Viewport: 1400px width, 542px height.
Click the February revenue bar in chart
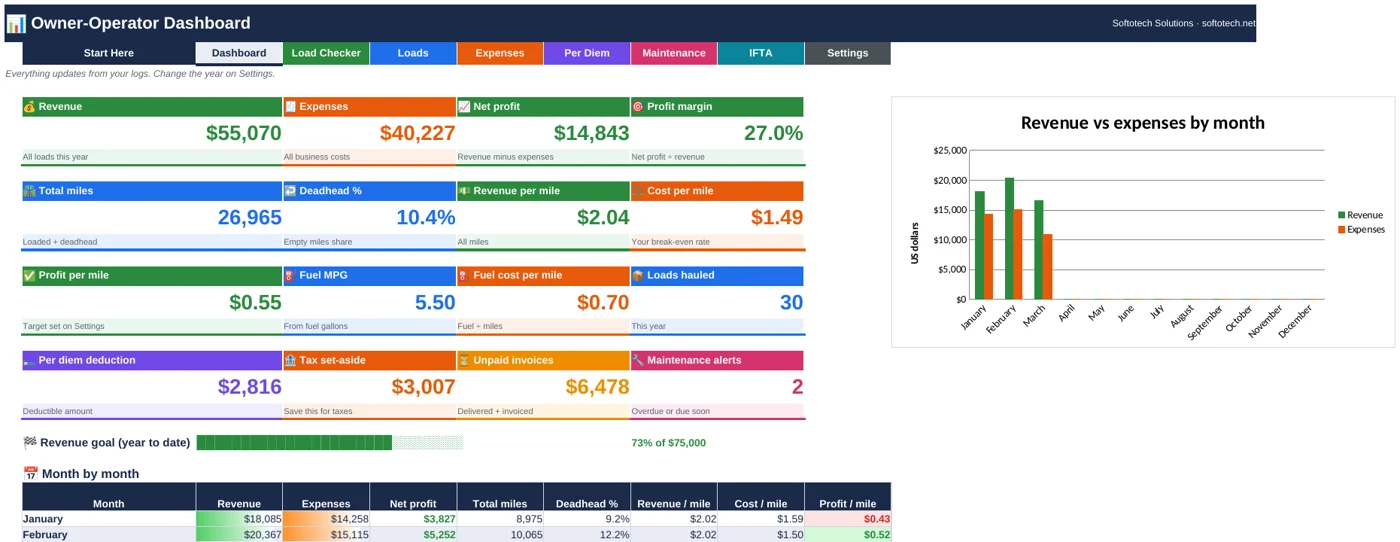(1010, 239)
